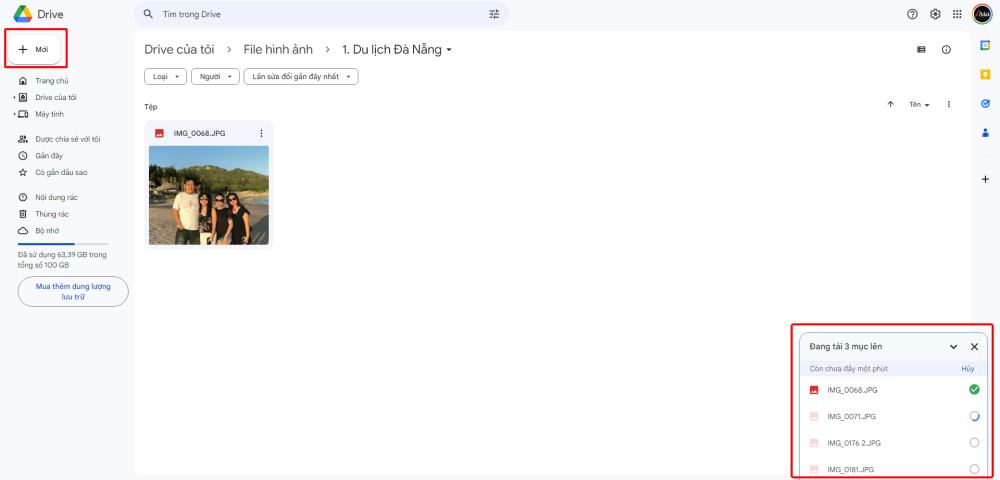The height and width of the screenshot is (480, 1000).
Task: Open search filter options icon
Action: pos(494,14)
